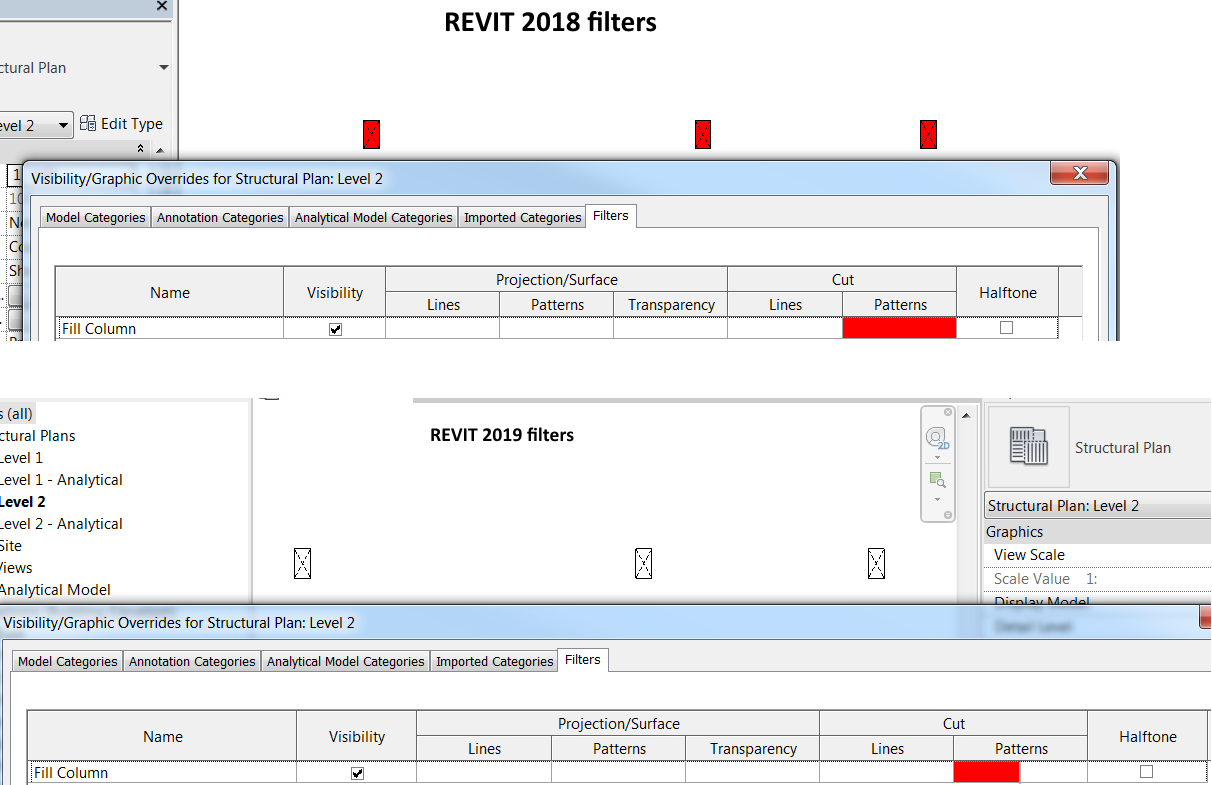Open navigation bar options circle at bottom
The image size is (1212, 785).
click(x=949, y=514)
